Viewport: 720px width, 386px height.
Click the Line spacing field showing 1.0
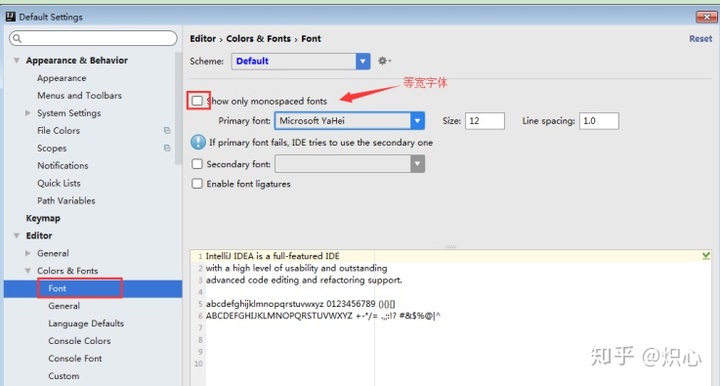[599, 121]
